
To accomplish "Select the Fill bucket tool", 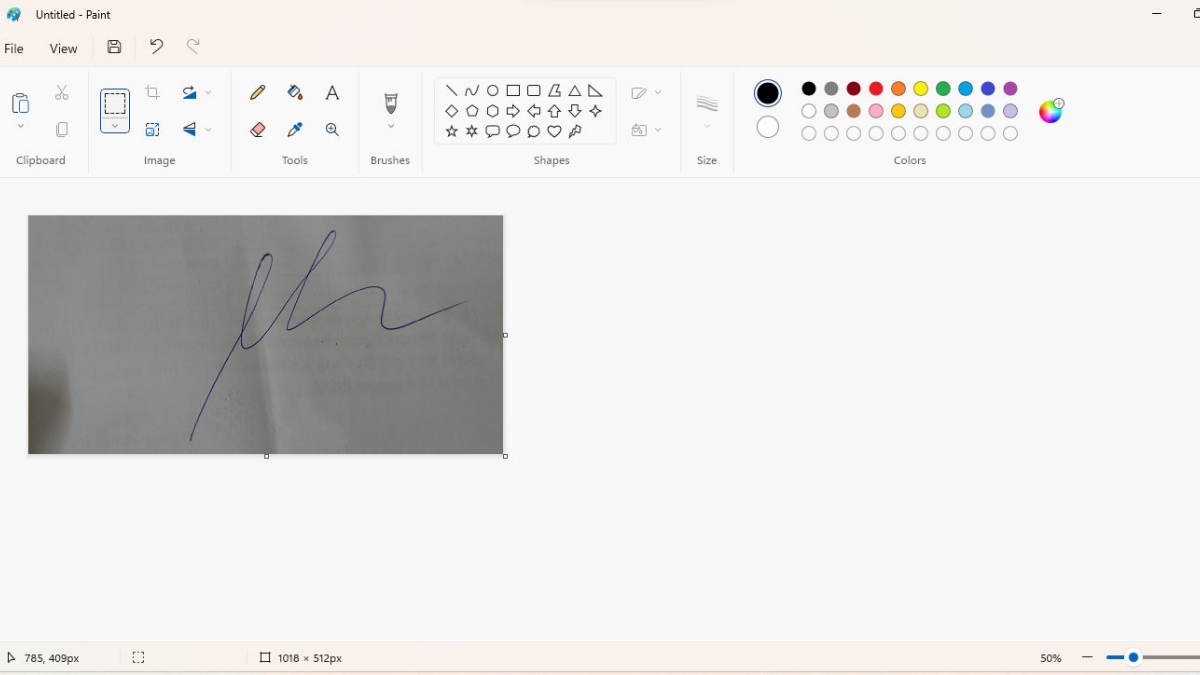I will pos(295,92).
